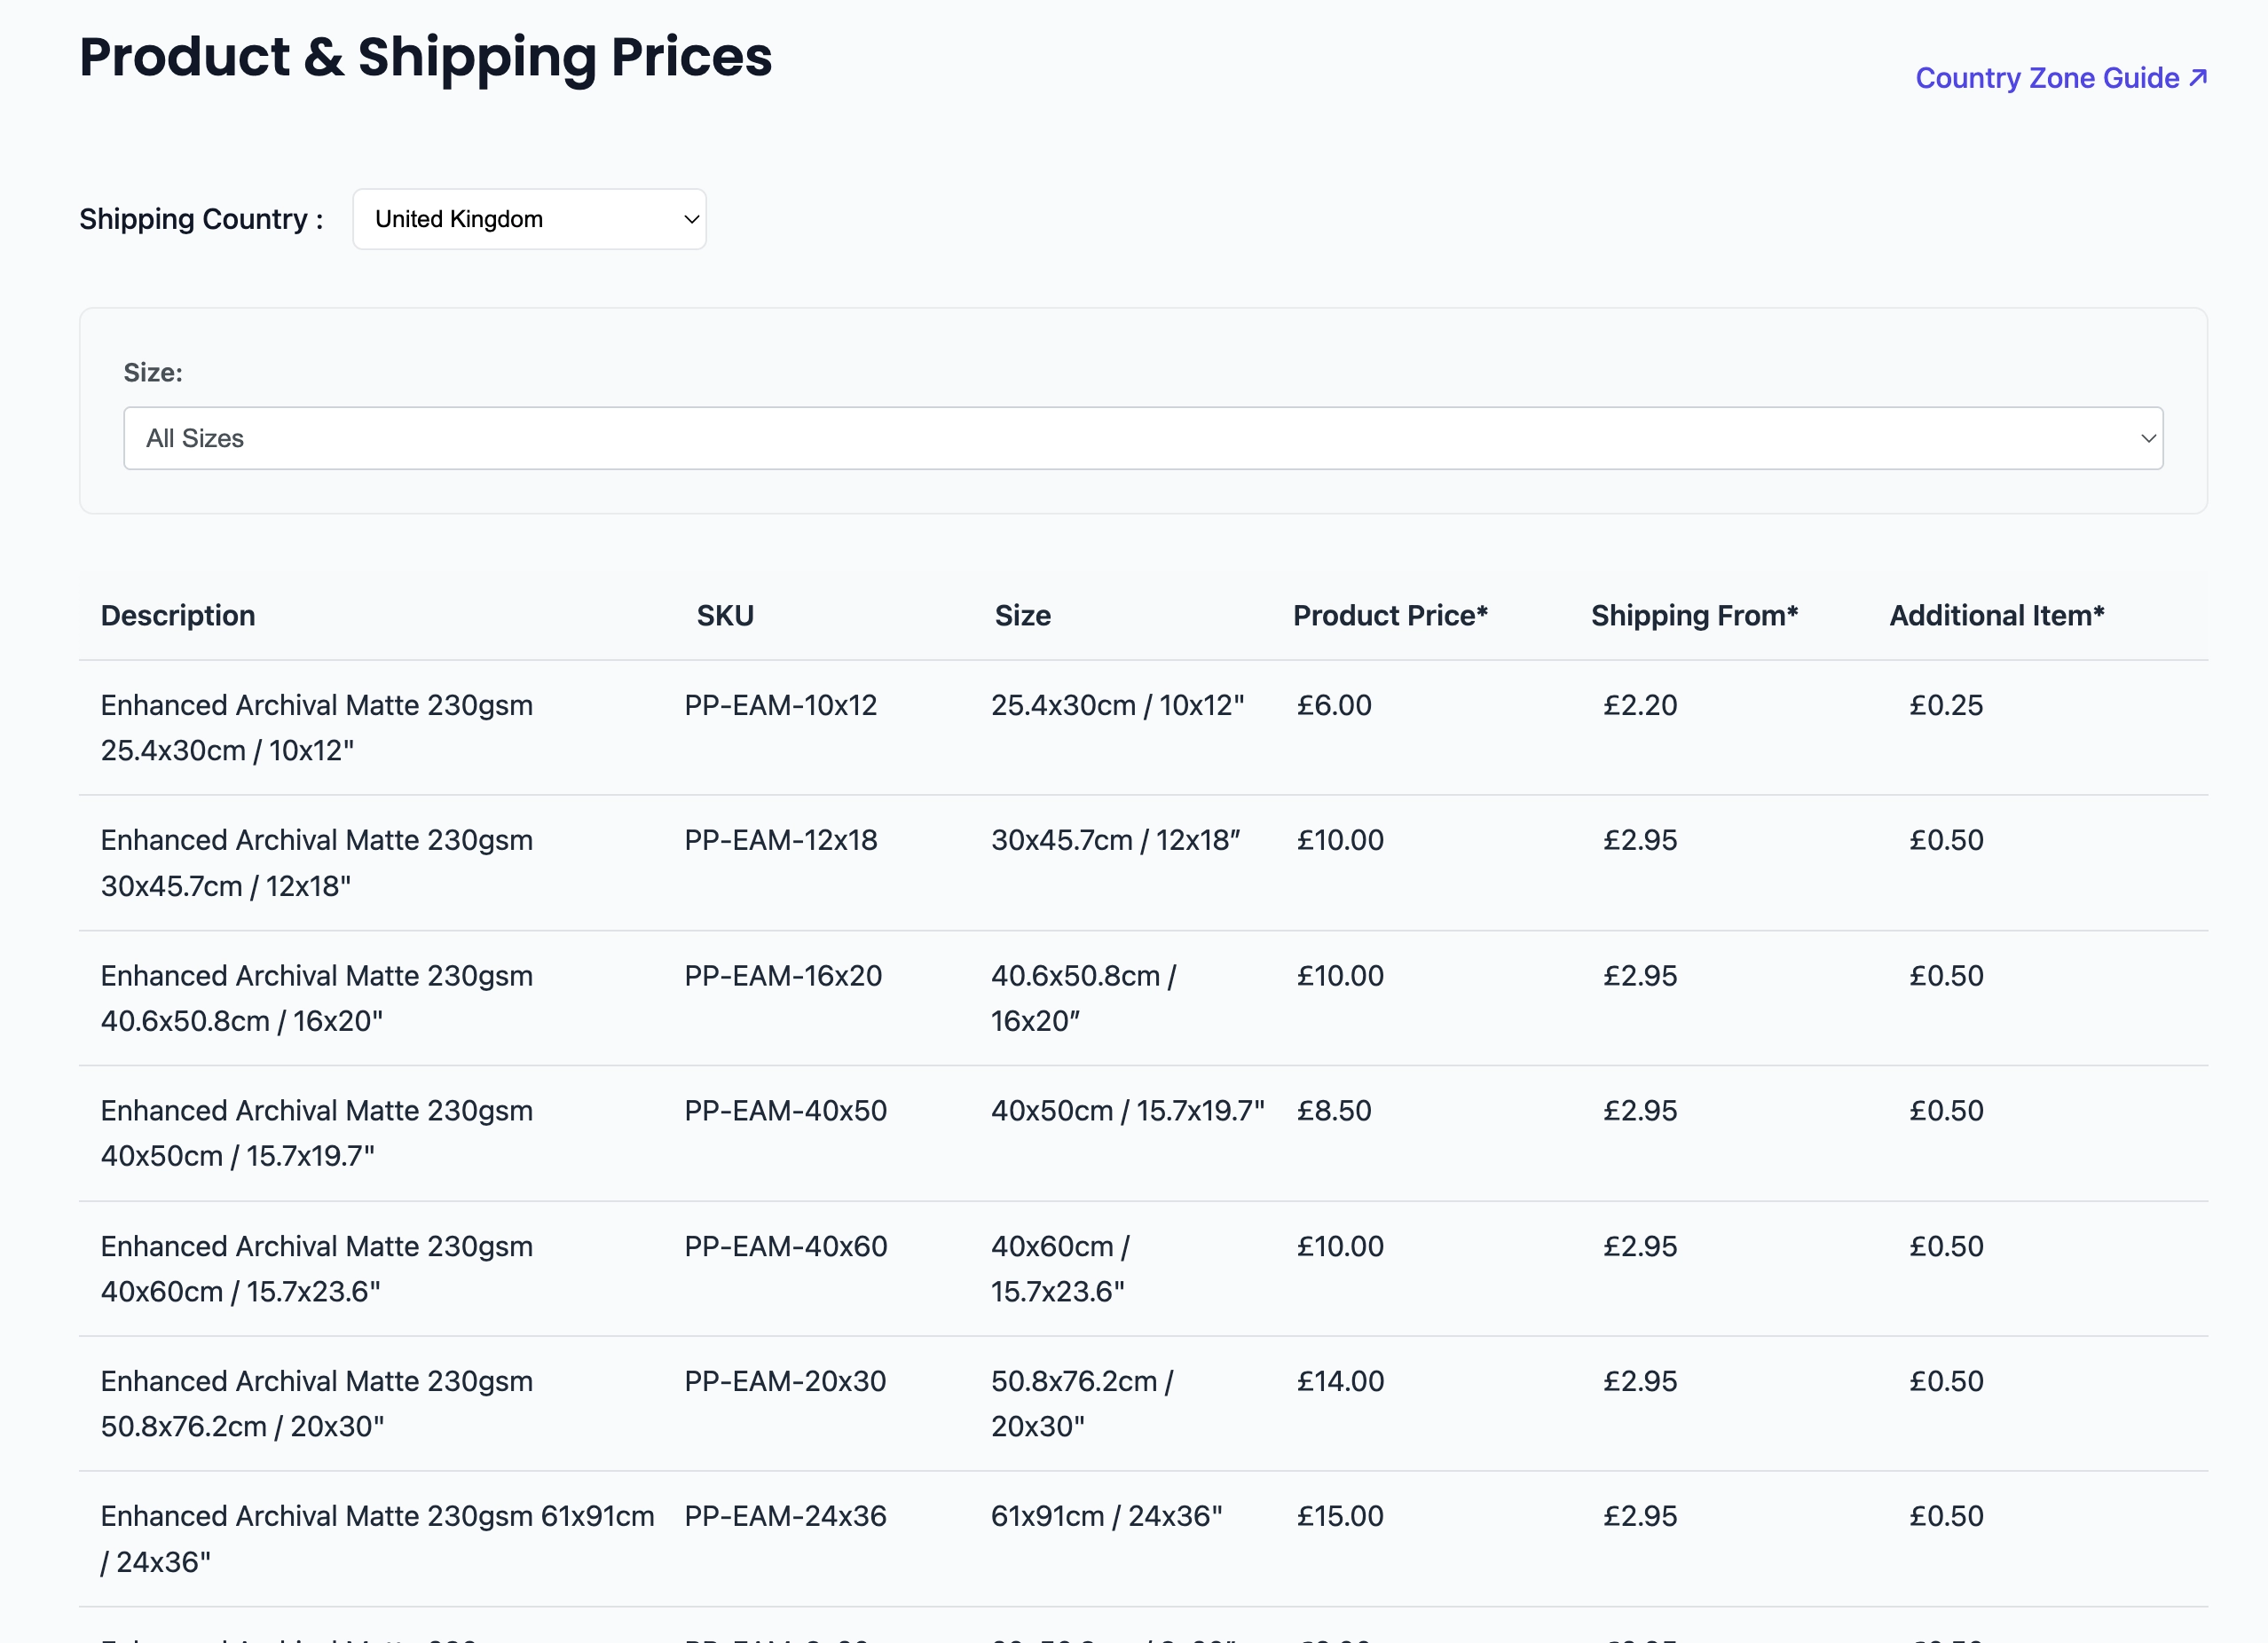
Task: Open the Country Zone Guide link
Action: pos(2046,78)
